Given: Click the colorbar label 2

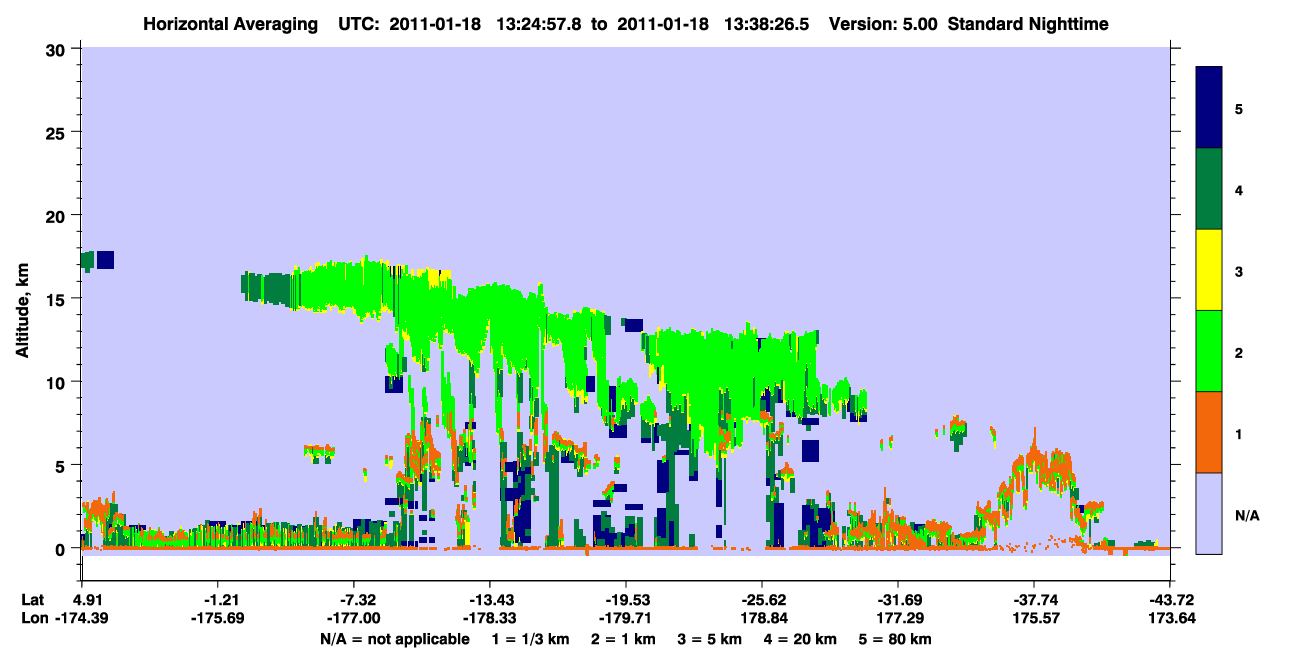Looking at the screenshot, I should 1238,352.
